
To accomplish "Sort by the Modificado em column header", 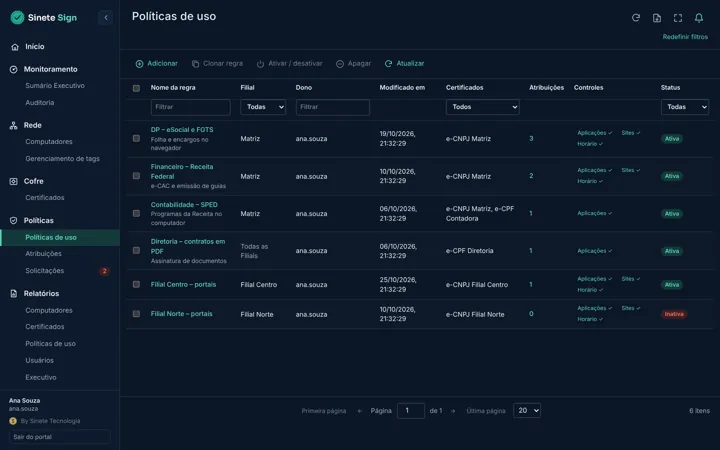I will pos(402,88).
